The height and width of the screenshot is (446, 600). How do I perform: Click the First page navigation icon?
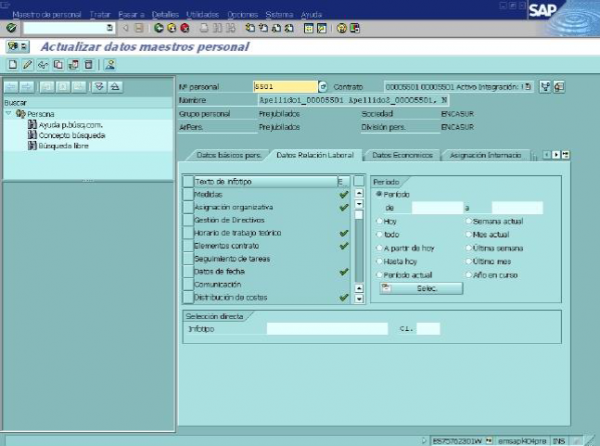tap(250, 28)
